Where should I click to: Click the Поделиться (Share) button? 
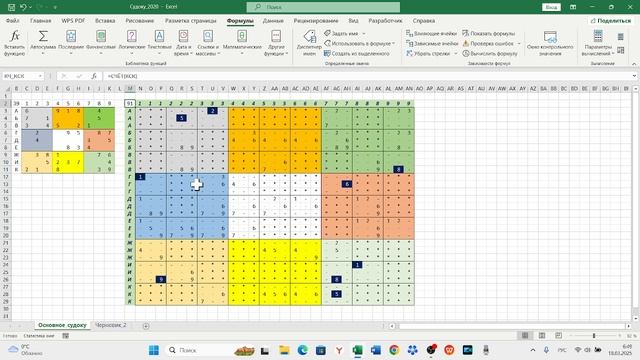611,20
